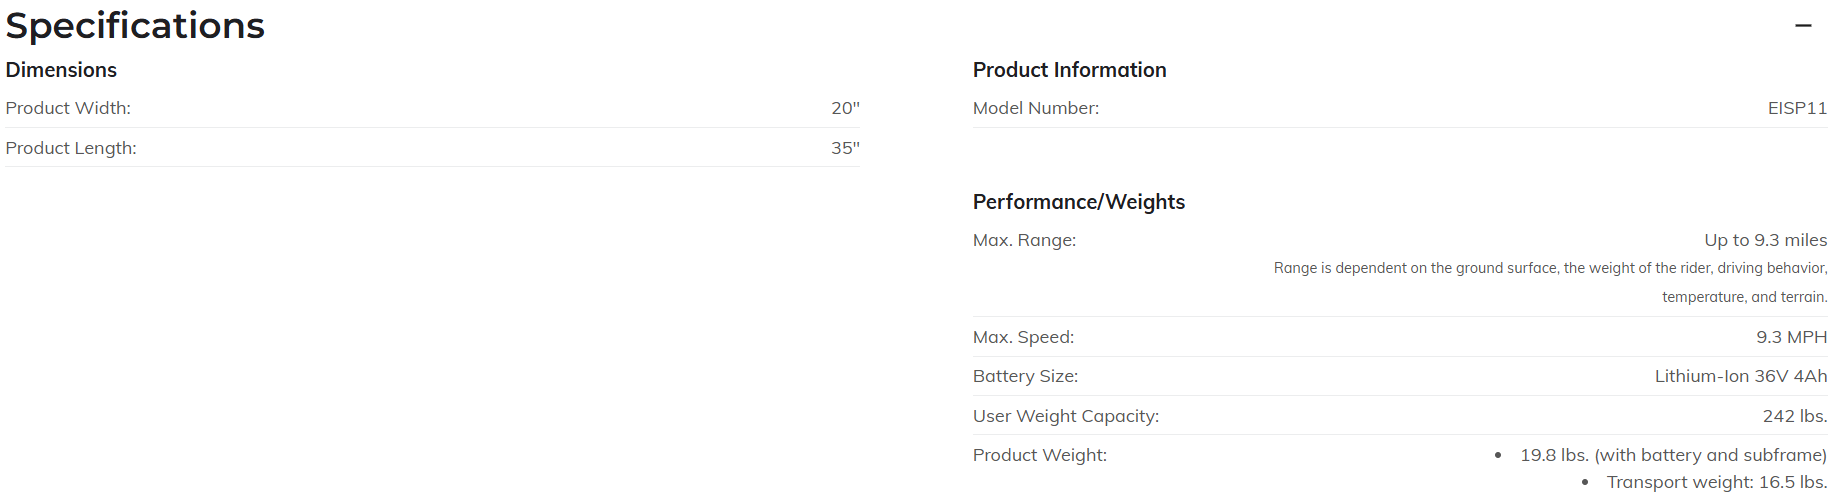Click the EISP11 model number value

(x=1797, y=108)
